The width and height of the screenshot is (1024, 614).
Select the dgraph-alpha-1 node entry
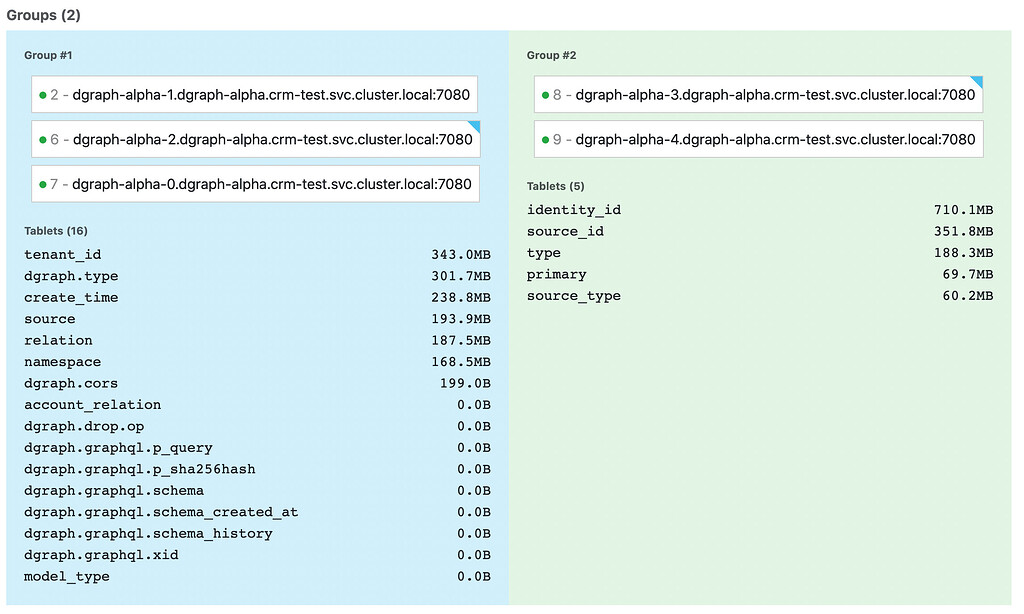pos(253,93)
